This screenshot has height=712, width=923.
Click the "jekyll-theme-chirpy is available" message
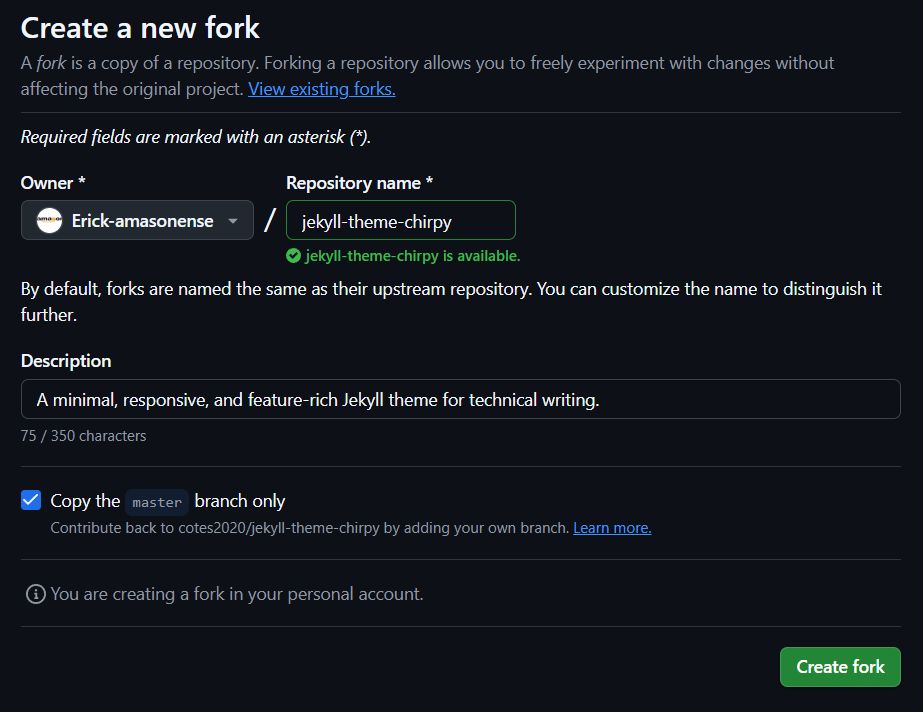412,256
